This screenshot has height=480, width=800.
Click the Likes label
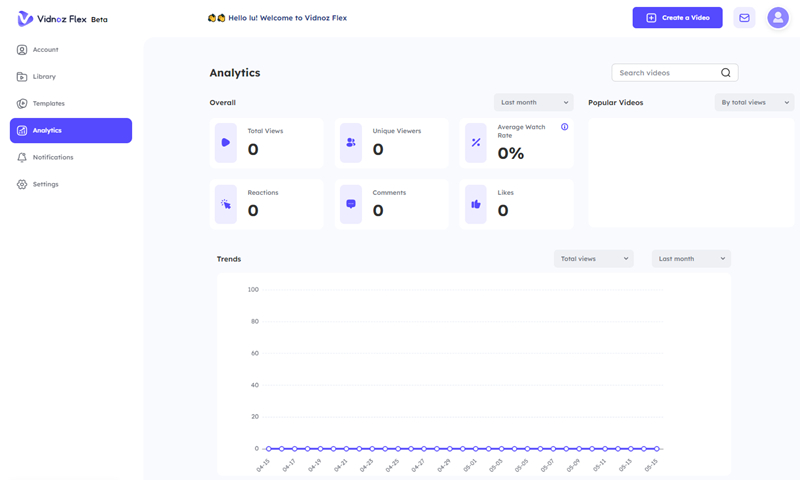click(506, 193)
